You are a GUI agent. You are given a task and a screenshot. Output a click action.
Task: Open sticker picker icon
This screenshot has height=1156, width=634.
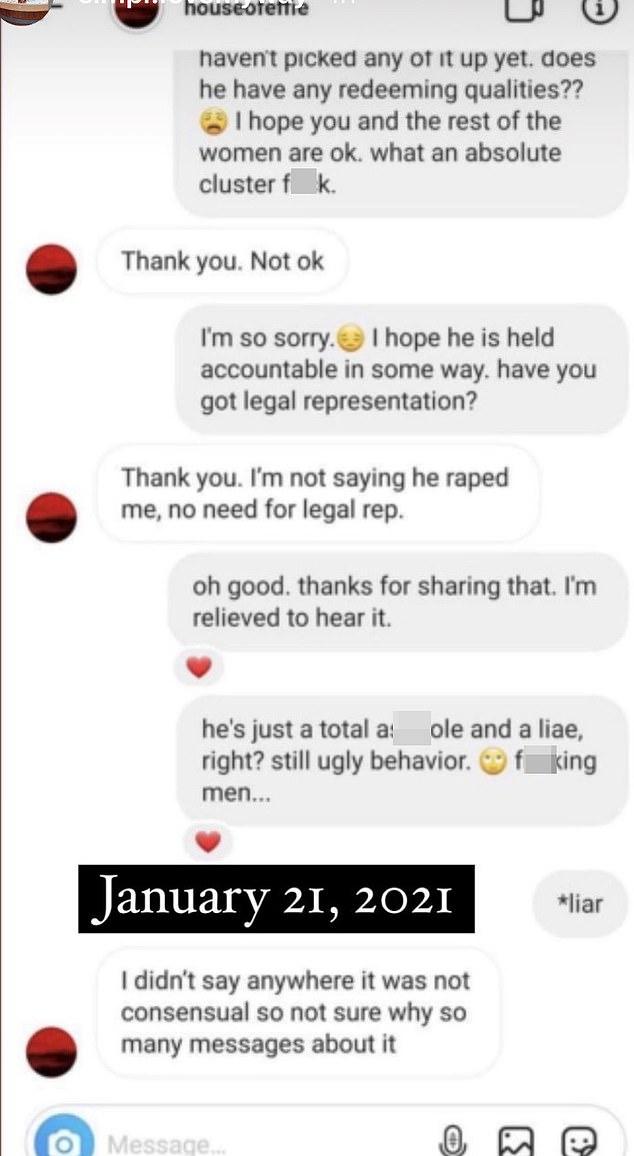(579, 1141)
